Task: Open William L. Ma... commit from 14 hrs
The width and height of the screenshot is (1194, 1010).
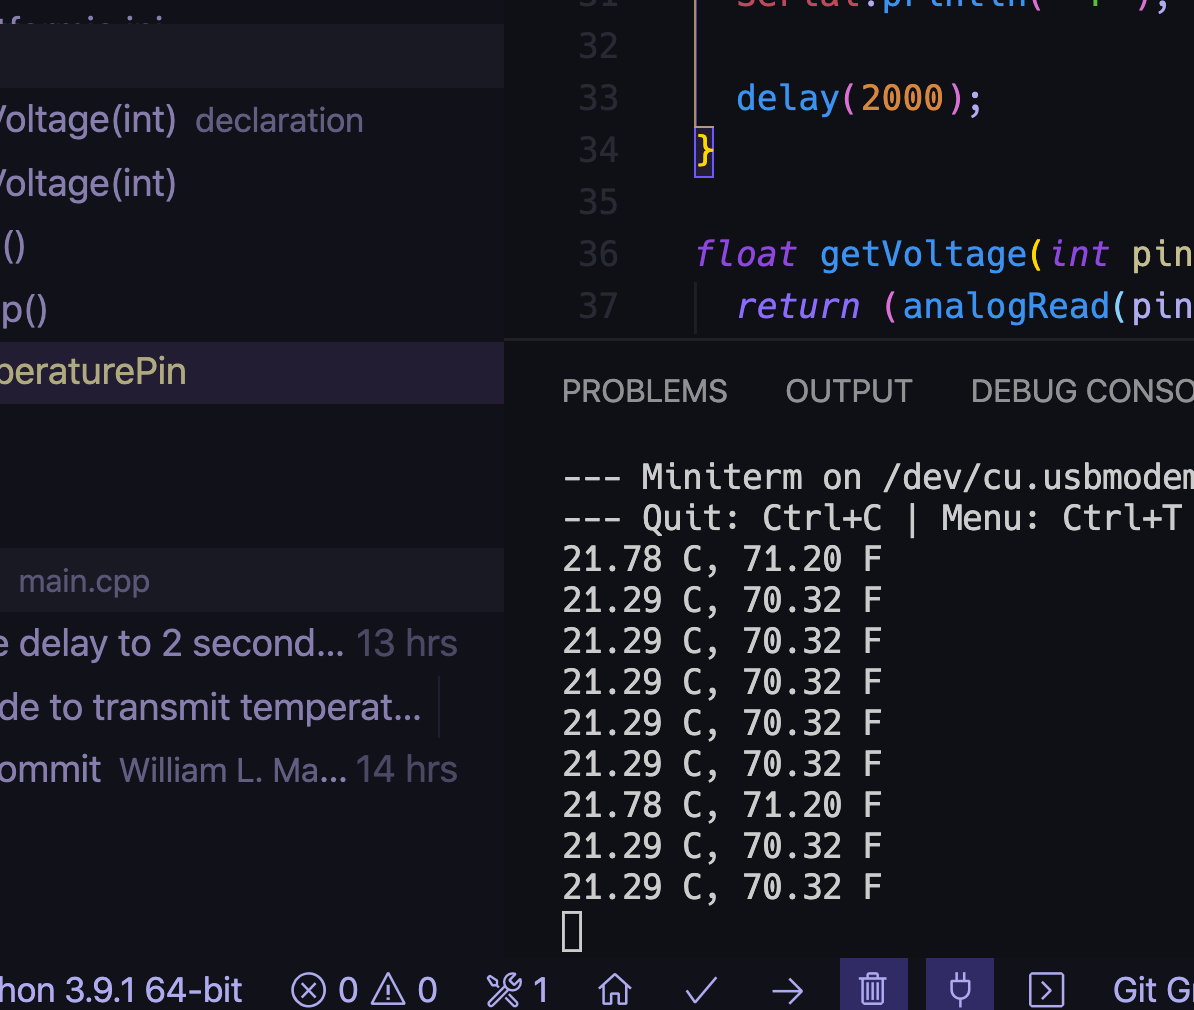Action: pyautogui.click(x=251, y=770)
